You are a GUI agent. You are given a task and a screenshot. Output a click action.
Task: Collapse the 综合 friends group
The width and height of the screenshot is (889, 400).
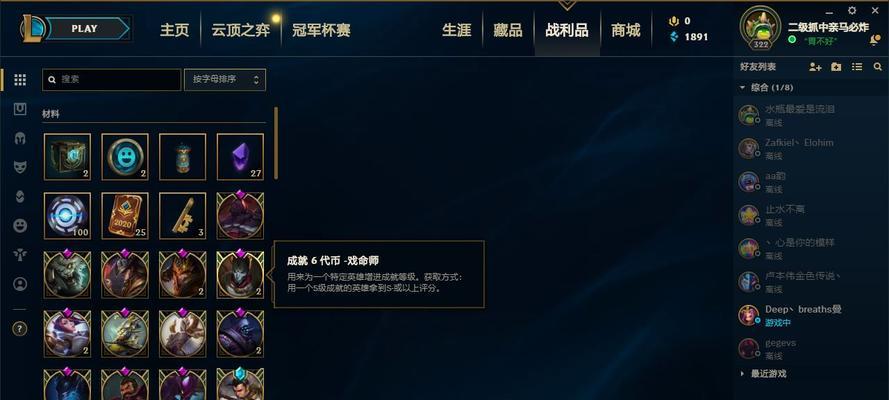[742, 88]
